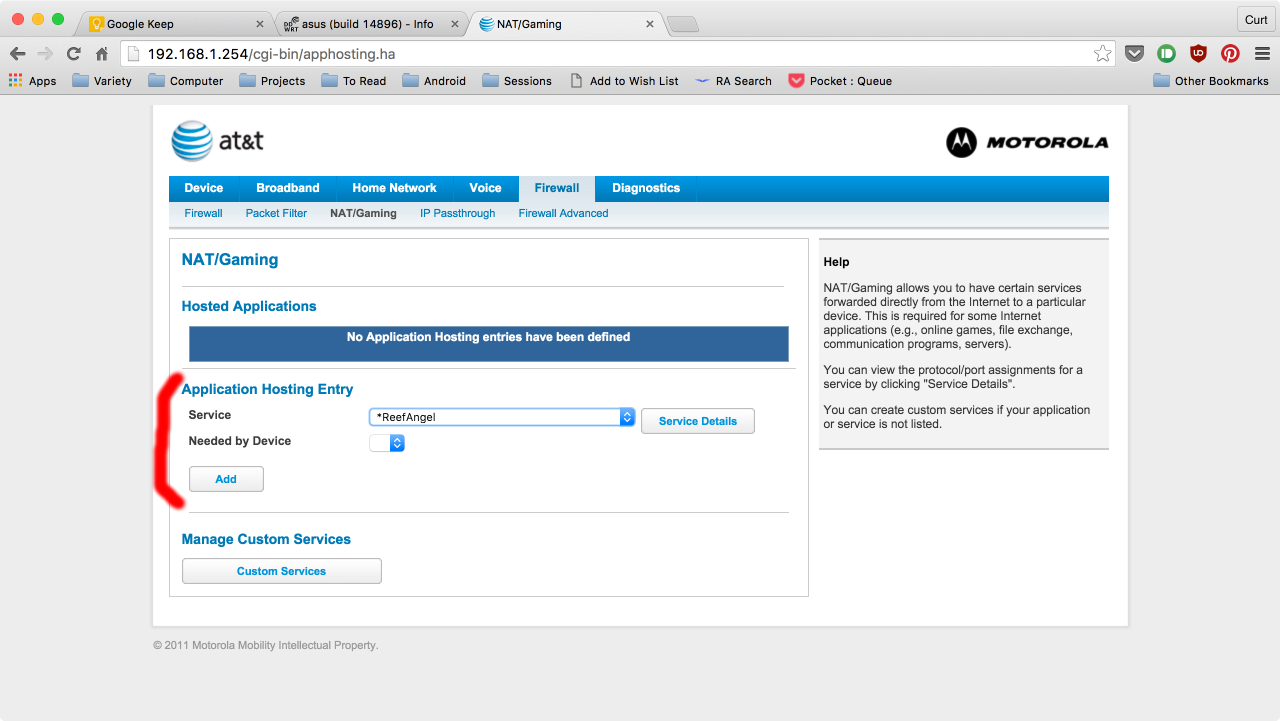Switch to the Google Keep tab
The width and height of the screenshot is (1280, 721).
click(x=175, y=24)
